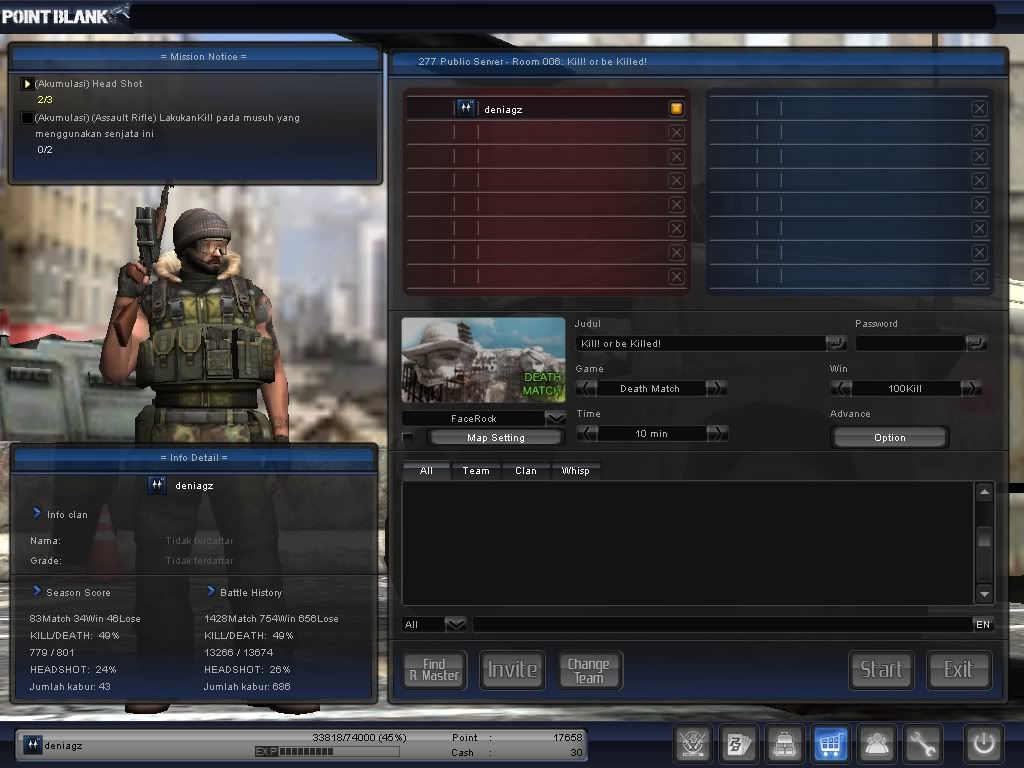Click the Change Team button
The image size is (1024, 768).
point(589,670)
